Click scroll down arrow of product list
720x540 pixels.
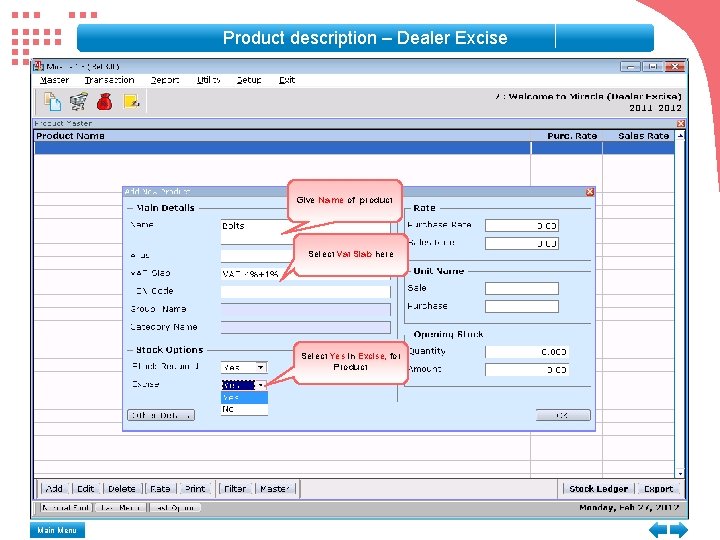680,473
